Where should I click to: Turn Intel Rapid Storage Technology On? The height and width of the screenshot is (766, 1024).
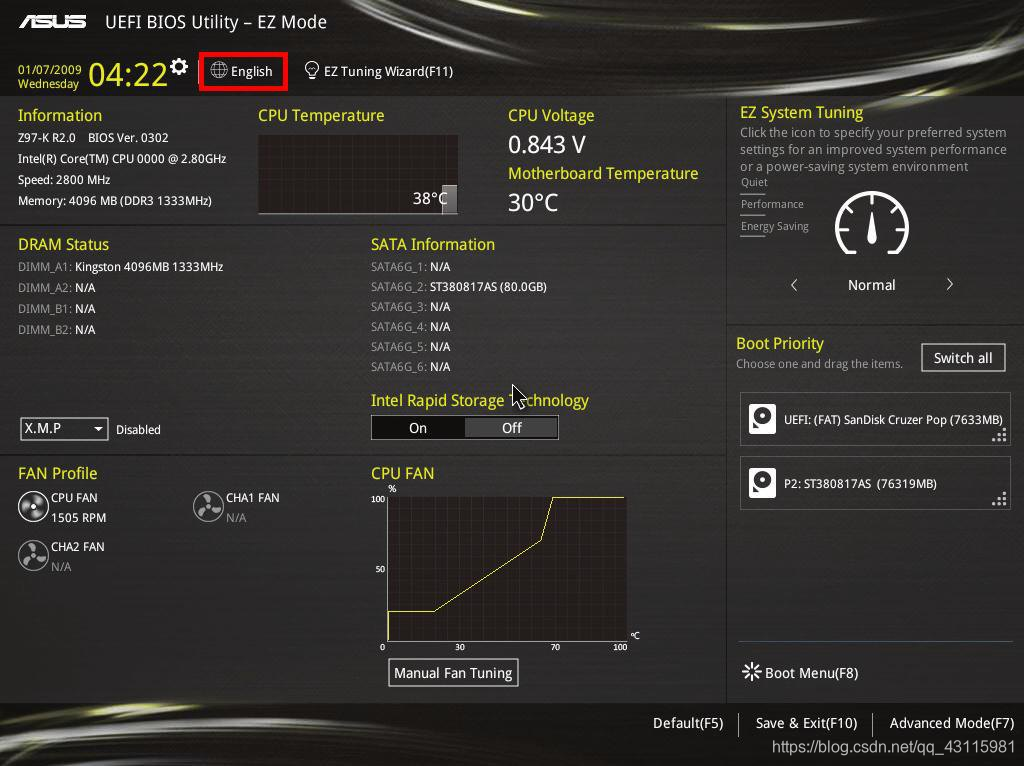point(418,428)
